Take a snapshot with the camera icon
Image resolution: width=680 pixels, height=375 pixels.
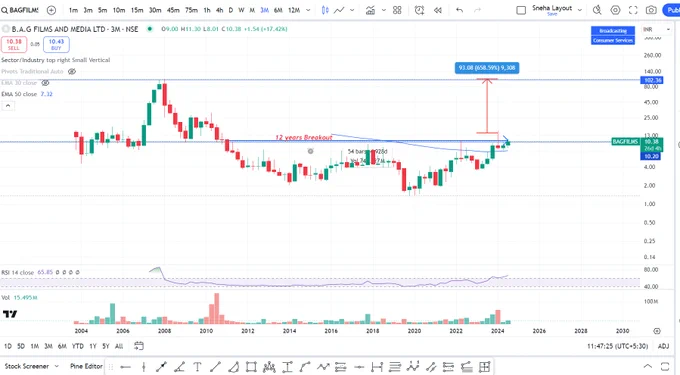coord(651,10)
